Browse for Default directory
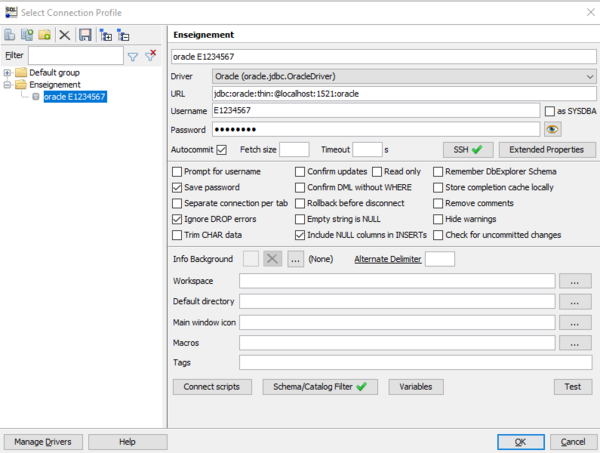The height and width of the screenshot is (453, 600). point(575,301)
